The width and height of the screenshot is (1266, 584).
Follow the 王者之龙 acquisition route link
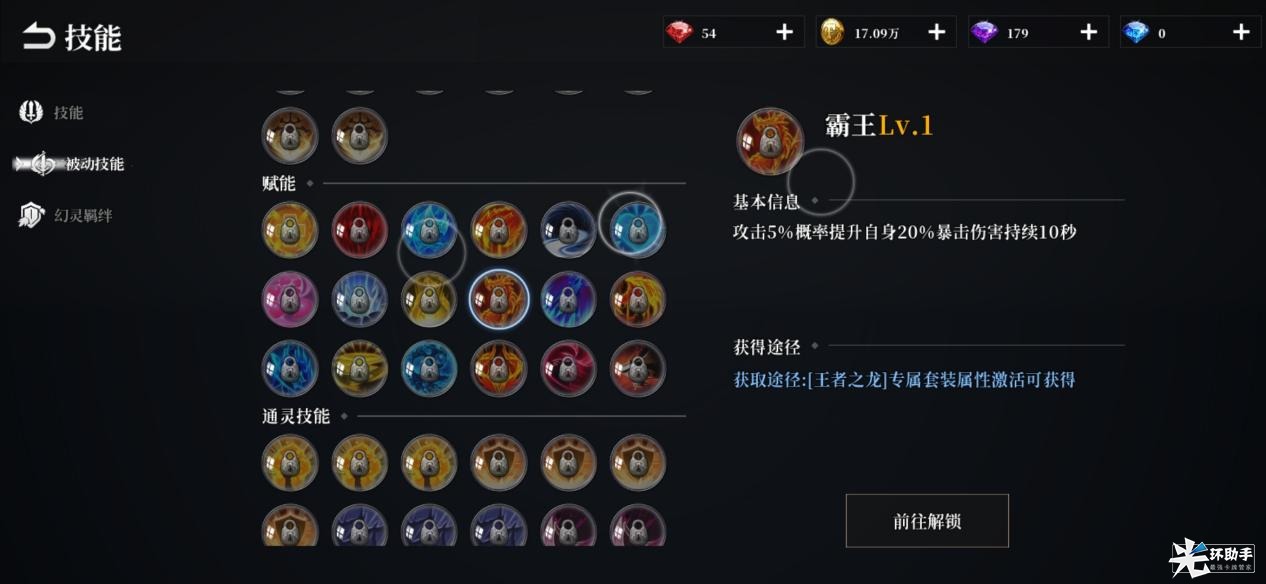(904, 380)
